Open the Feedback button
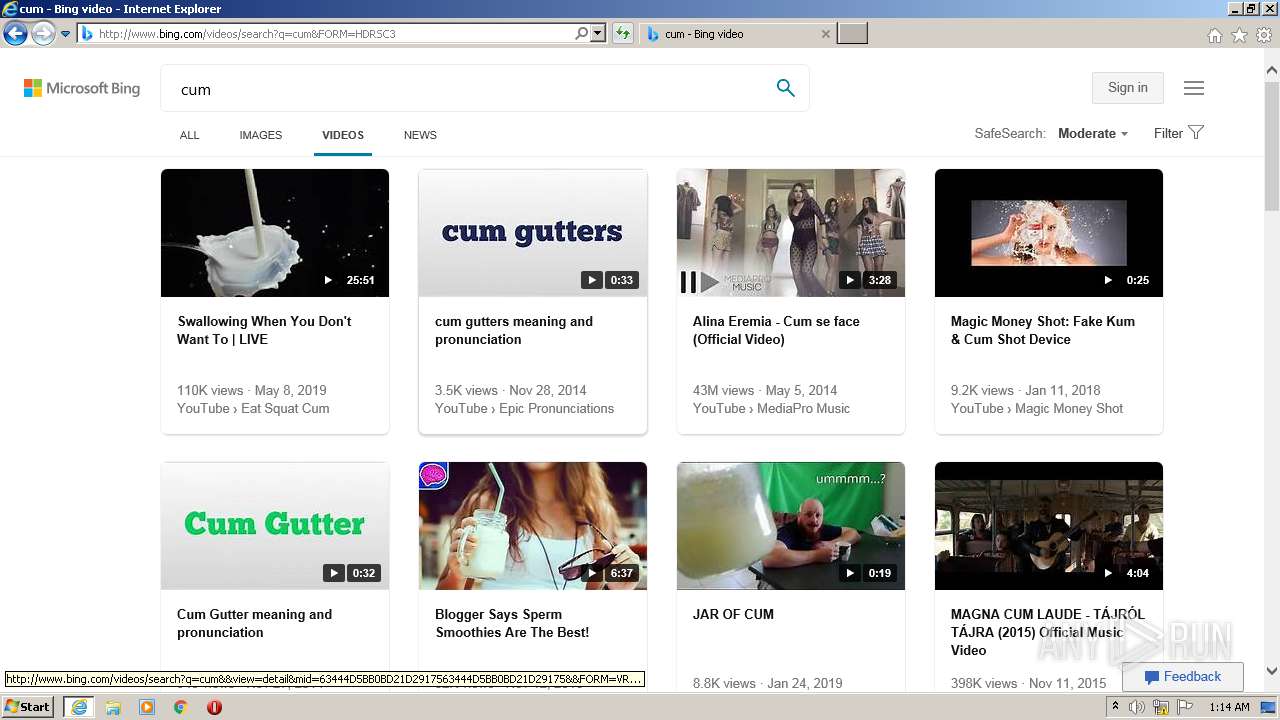This screenshot has width=1280, height=720. tap(1182, 677)
